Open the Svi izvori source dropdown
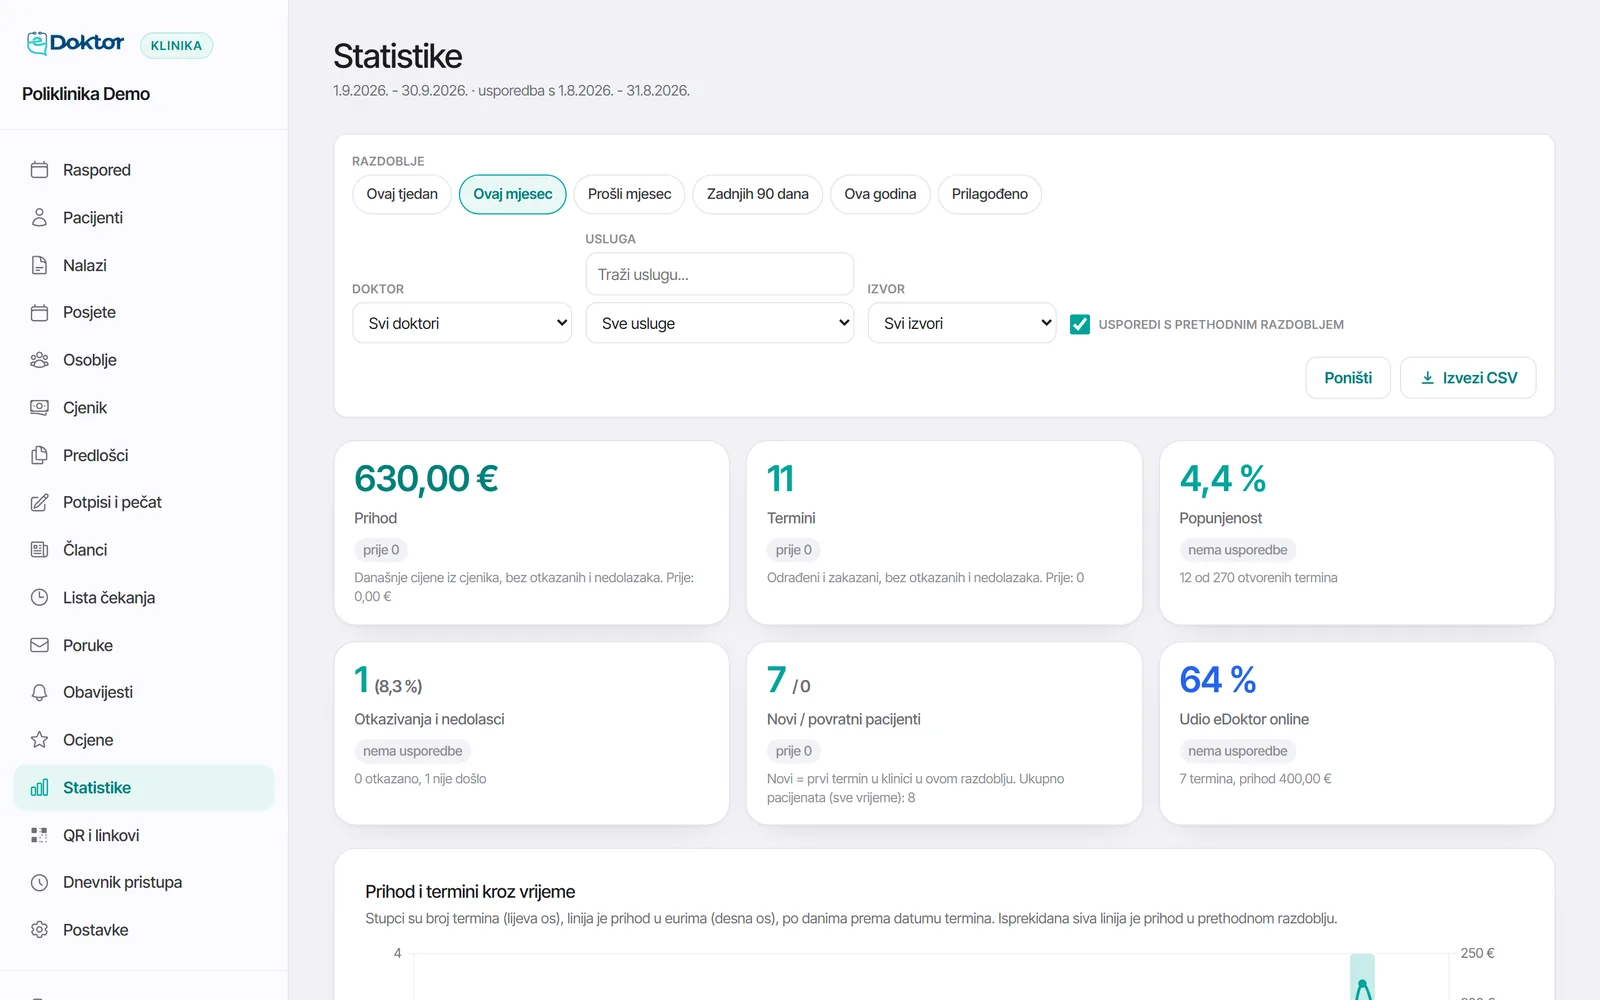This screenshot has width=1600, height=1000. 962,323
